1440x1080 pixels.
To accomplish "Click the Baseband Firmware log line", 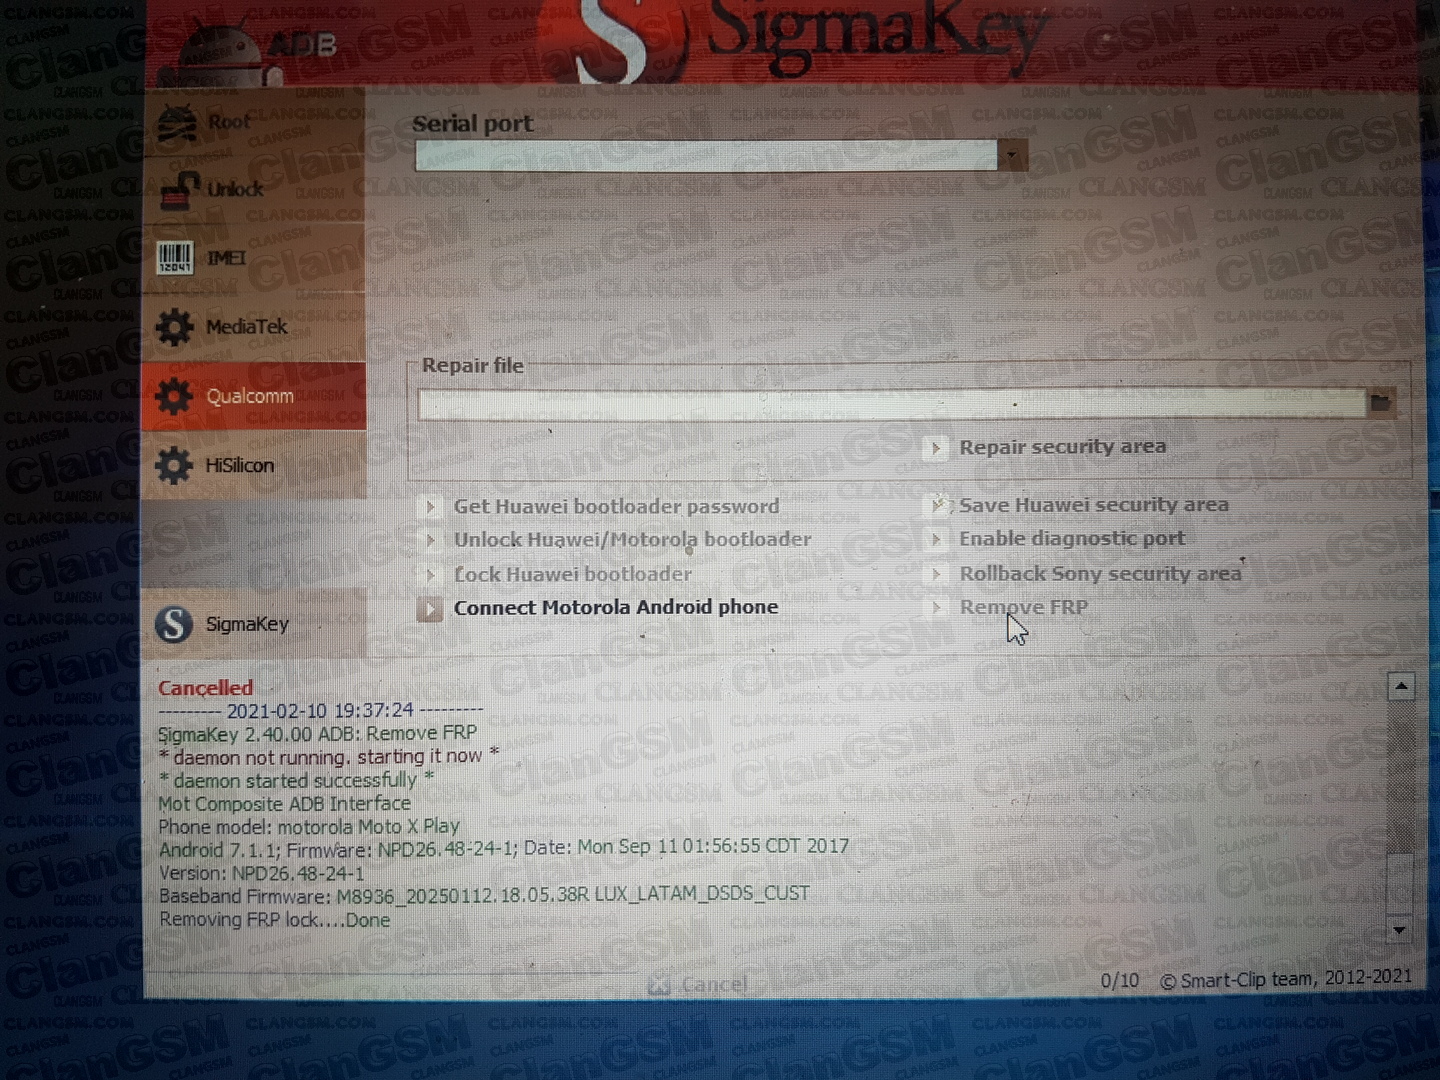I will click(x=484, y=894).
